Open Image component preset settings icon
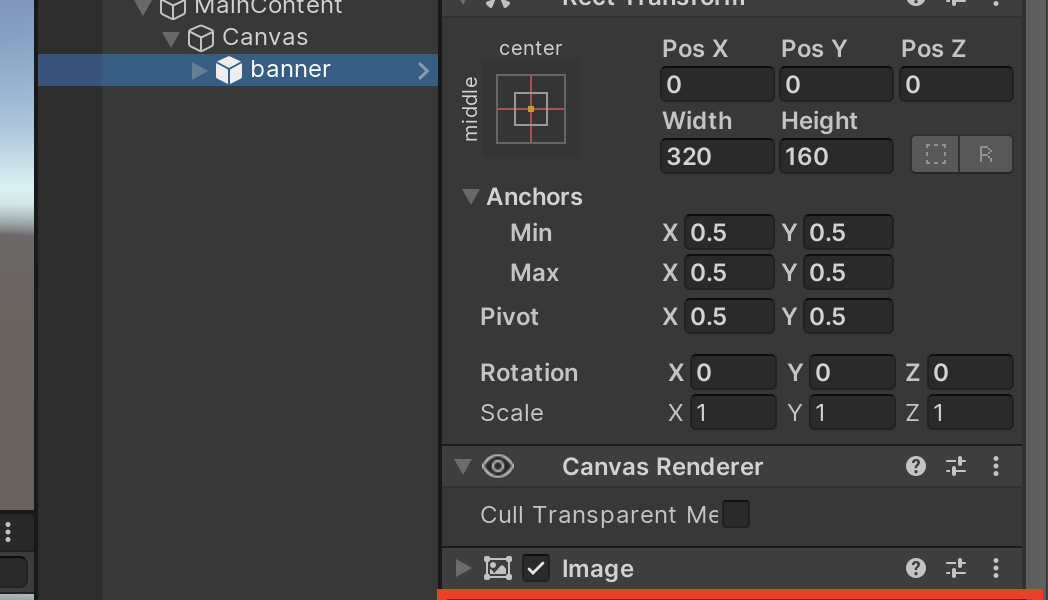 956,568
